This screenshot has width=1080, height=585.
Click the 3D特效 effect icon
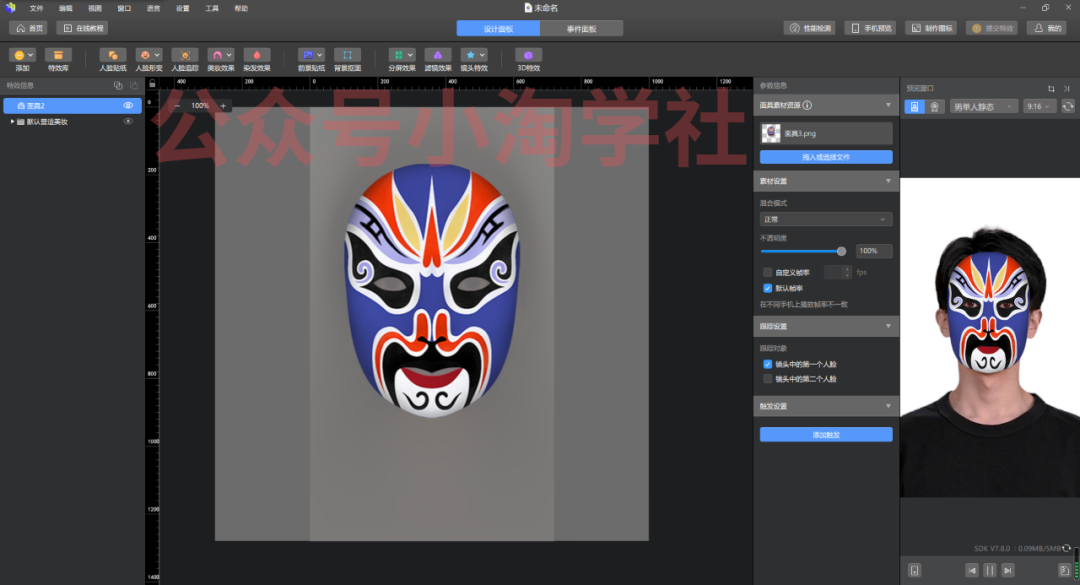click(528, 55)
